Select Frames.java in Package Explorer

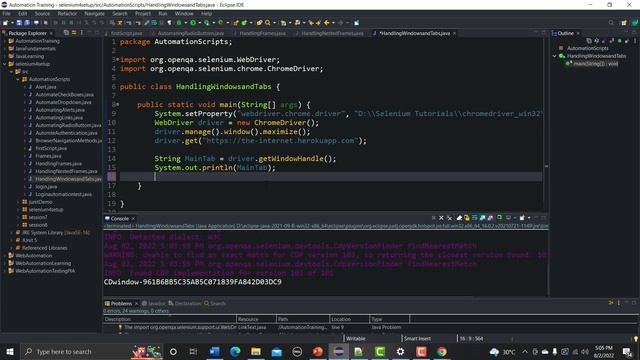pos(48,156)
